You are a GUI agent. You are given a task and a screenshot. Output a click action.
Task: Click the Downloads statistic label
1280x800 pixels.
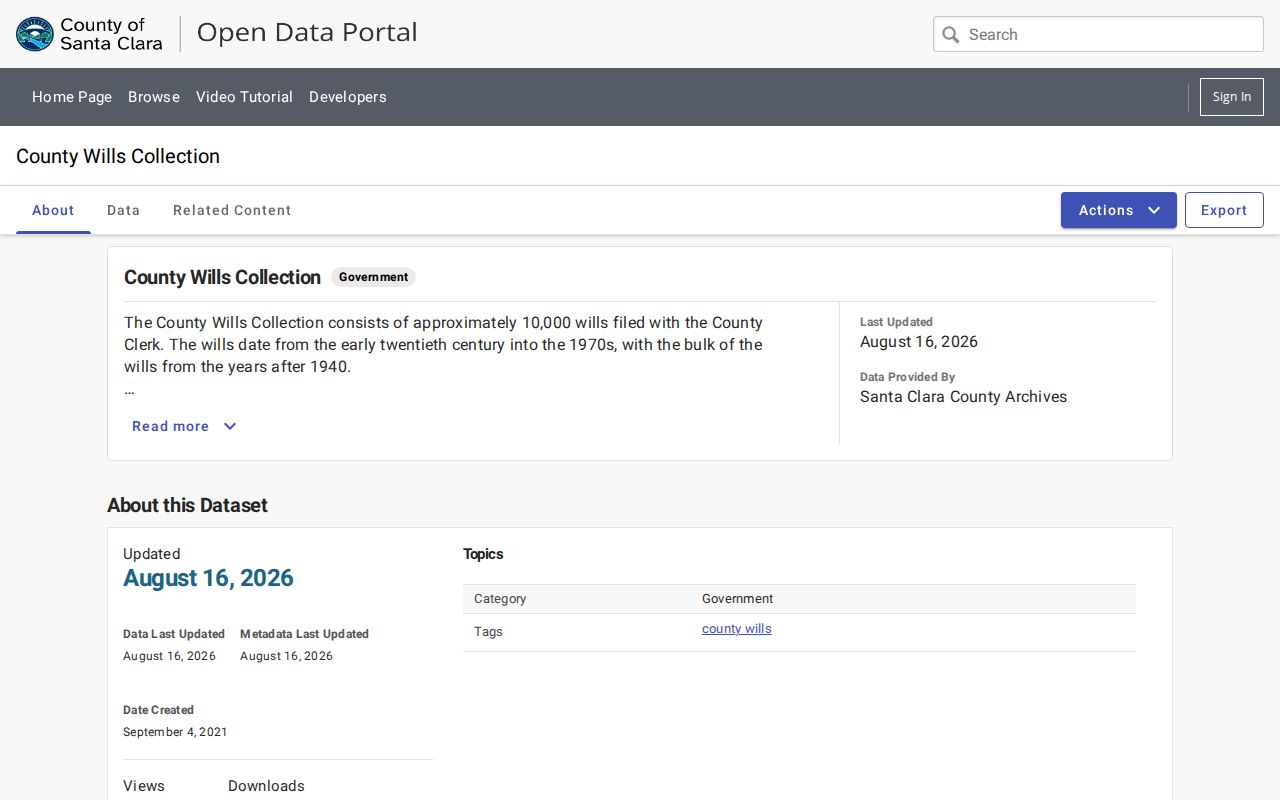tap(266, 786)
